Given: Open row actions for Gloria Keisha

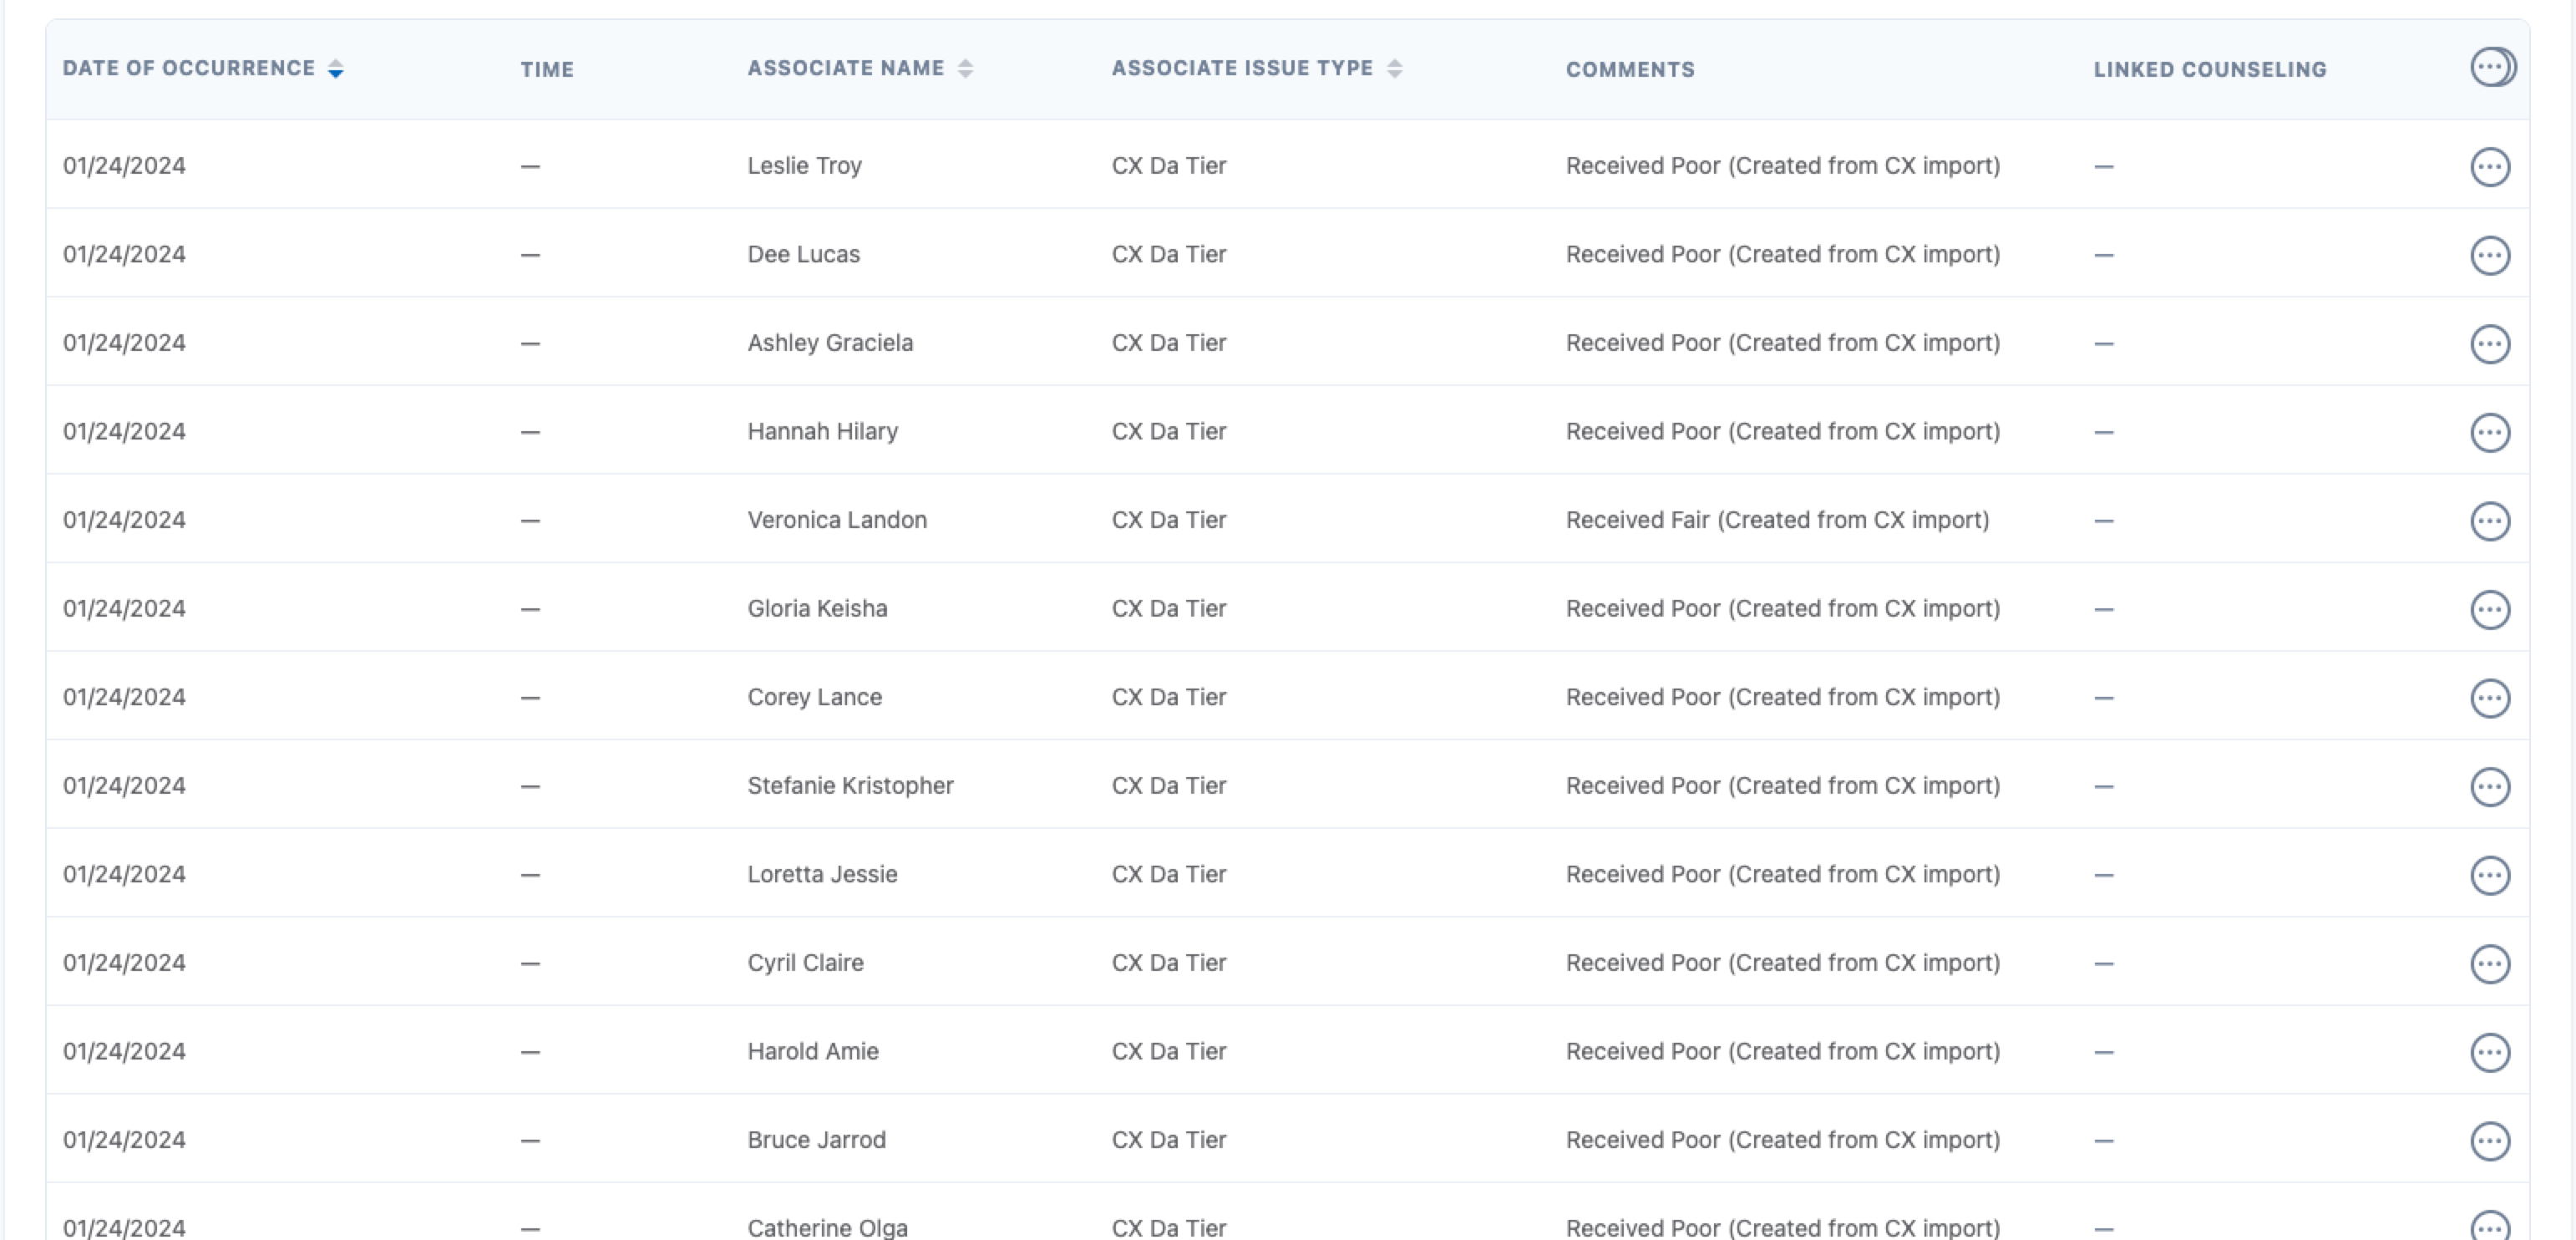Looking at the screenshot, I should coord(2490,610).
